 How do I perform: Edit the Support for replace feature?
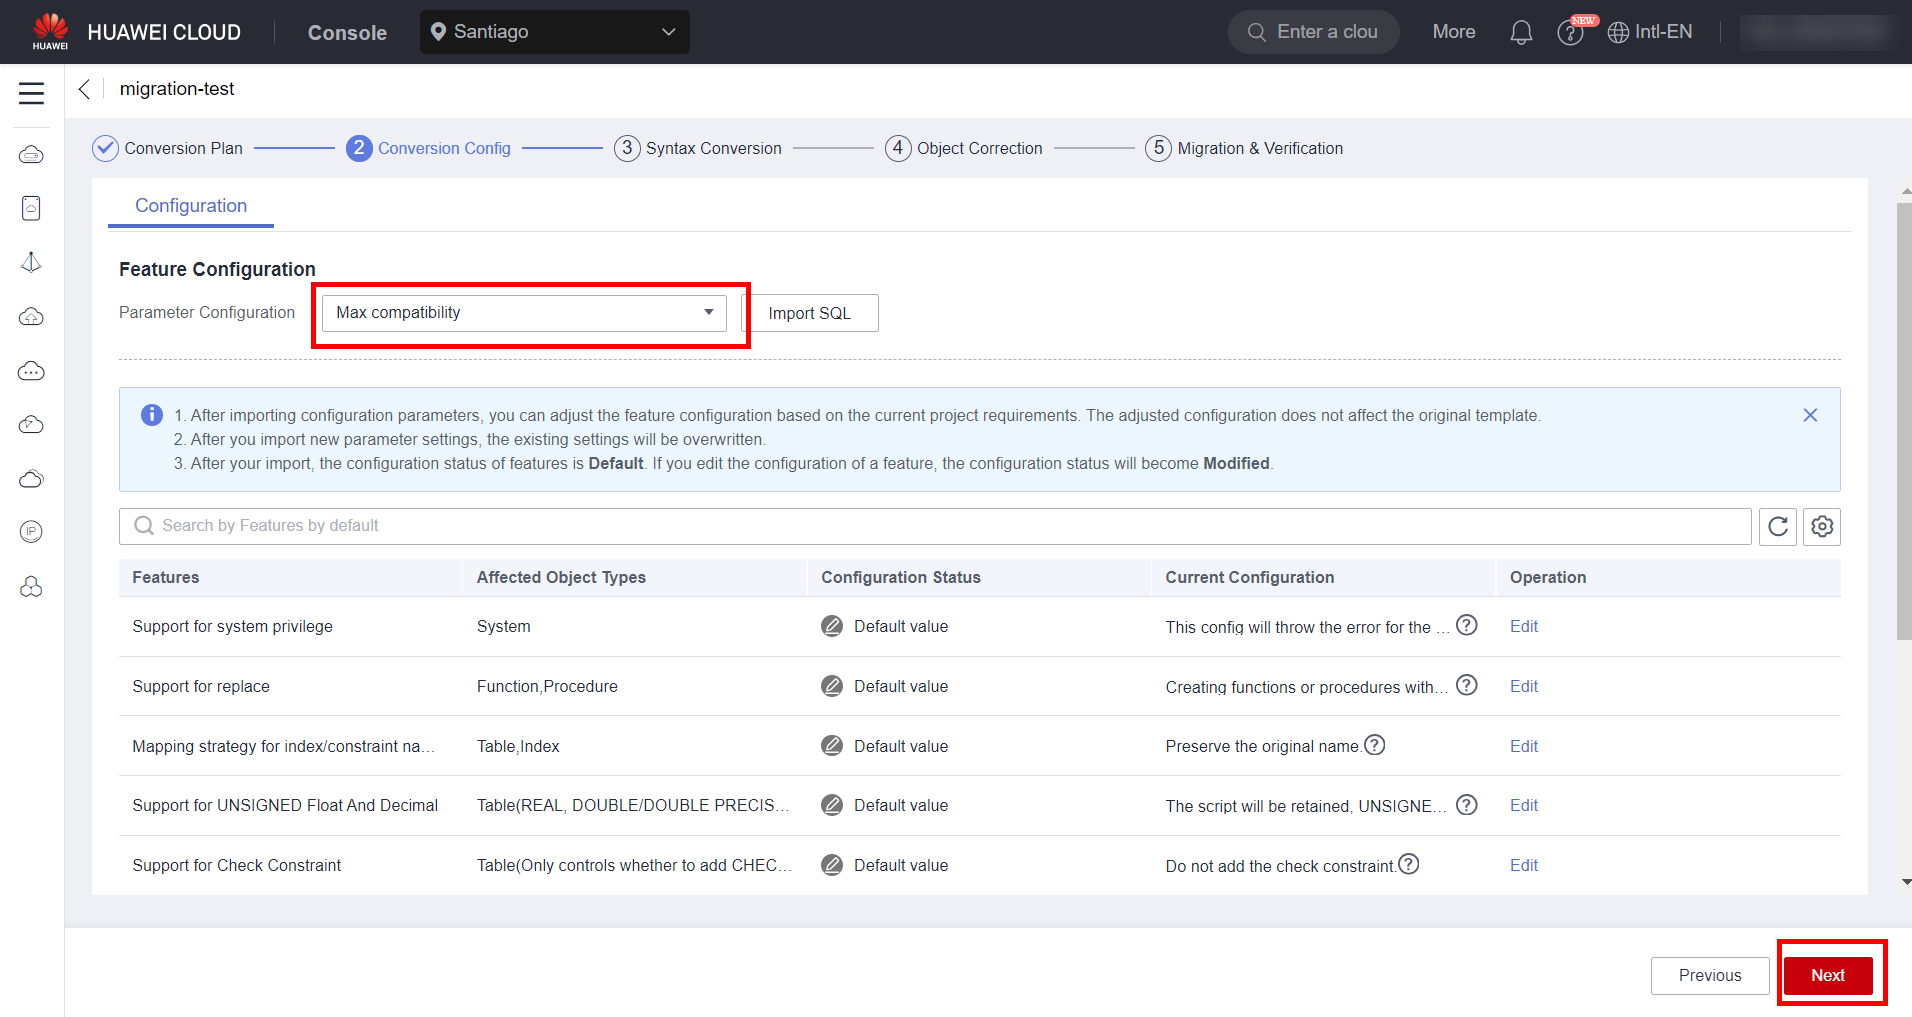point(1523,686)
